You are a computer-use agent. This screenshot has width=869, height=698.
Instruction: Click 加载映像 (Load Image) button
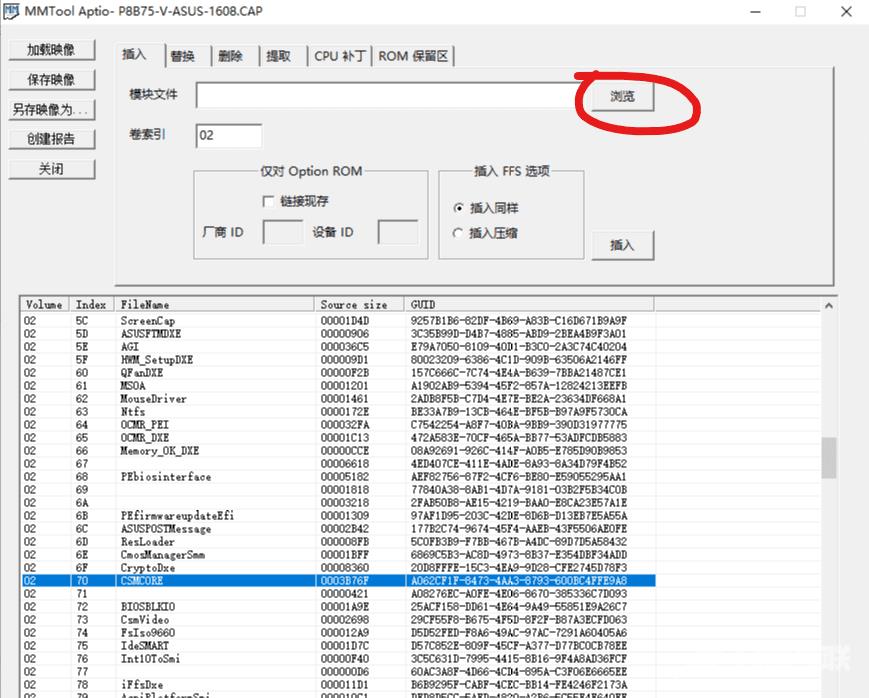tap(52, 50)
